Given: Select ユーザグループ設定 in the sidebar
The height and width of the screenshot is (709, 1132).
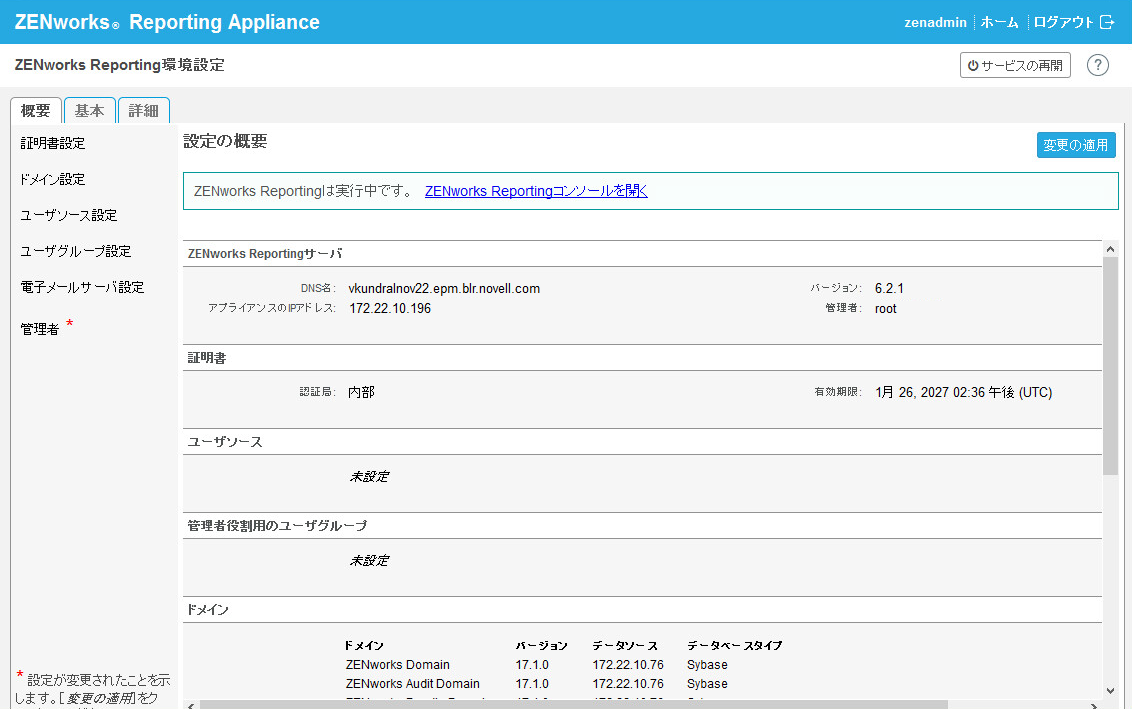Looking at the screenshot, I should 76,251.
